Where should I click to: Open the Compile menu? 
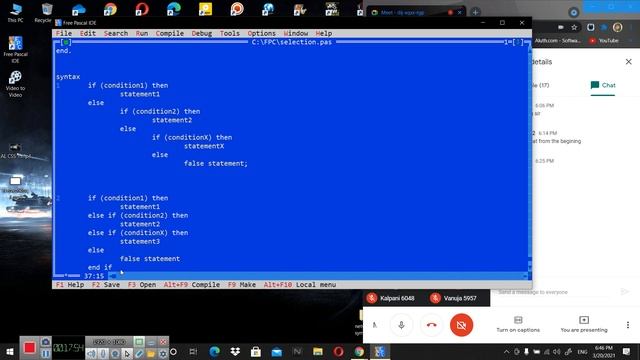[x=170, y=33]
